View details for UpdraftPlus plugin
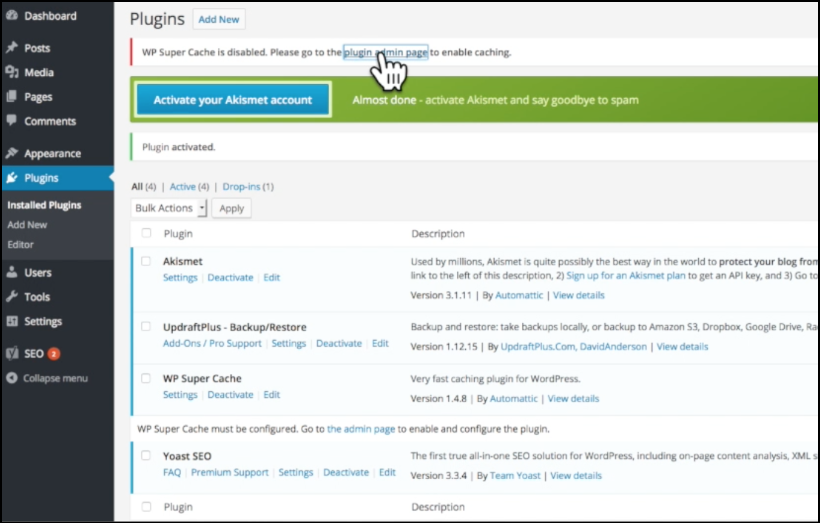Image resolution: width=820 pixels, height=523 pixels. (x=682, y=347)
